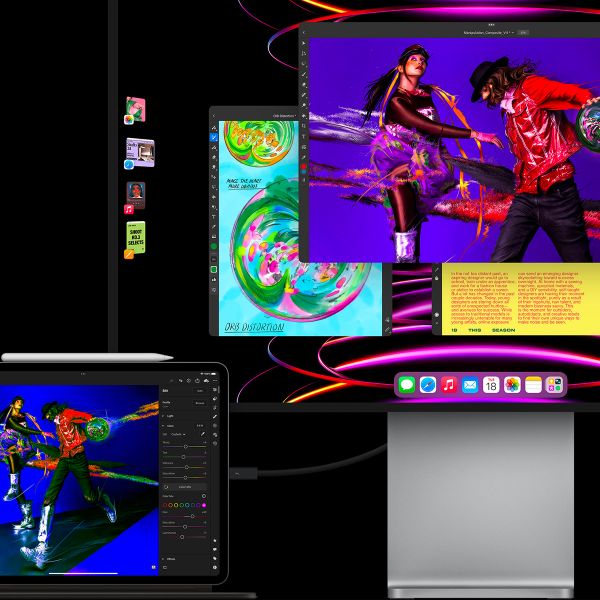Screen dimensions: 600x600
Task: Click the red foreground color swatch in Photoshop toolbar
Action: tap(303, 166)
